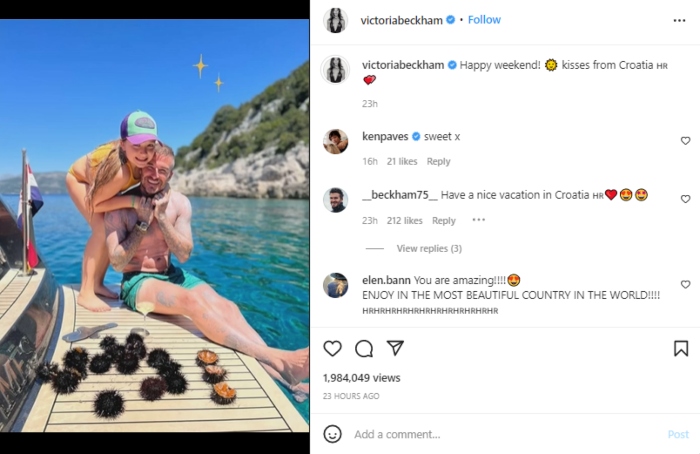
Task: Open __beckham75__'s profile avatar
Action: coord(336,199)
